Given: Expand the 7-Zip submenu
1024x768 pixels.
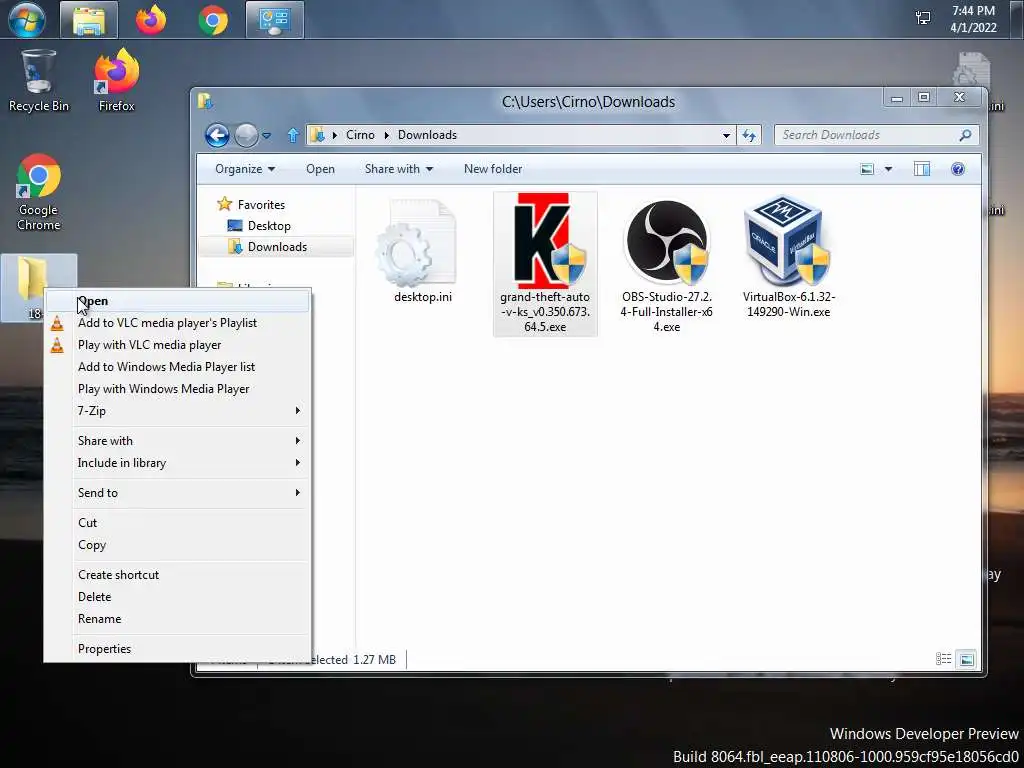Looking at the screenshot, I should (177, 411).
